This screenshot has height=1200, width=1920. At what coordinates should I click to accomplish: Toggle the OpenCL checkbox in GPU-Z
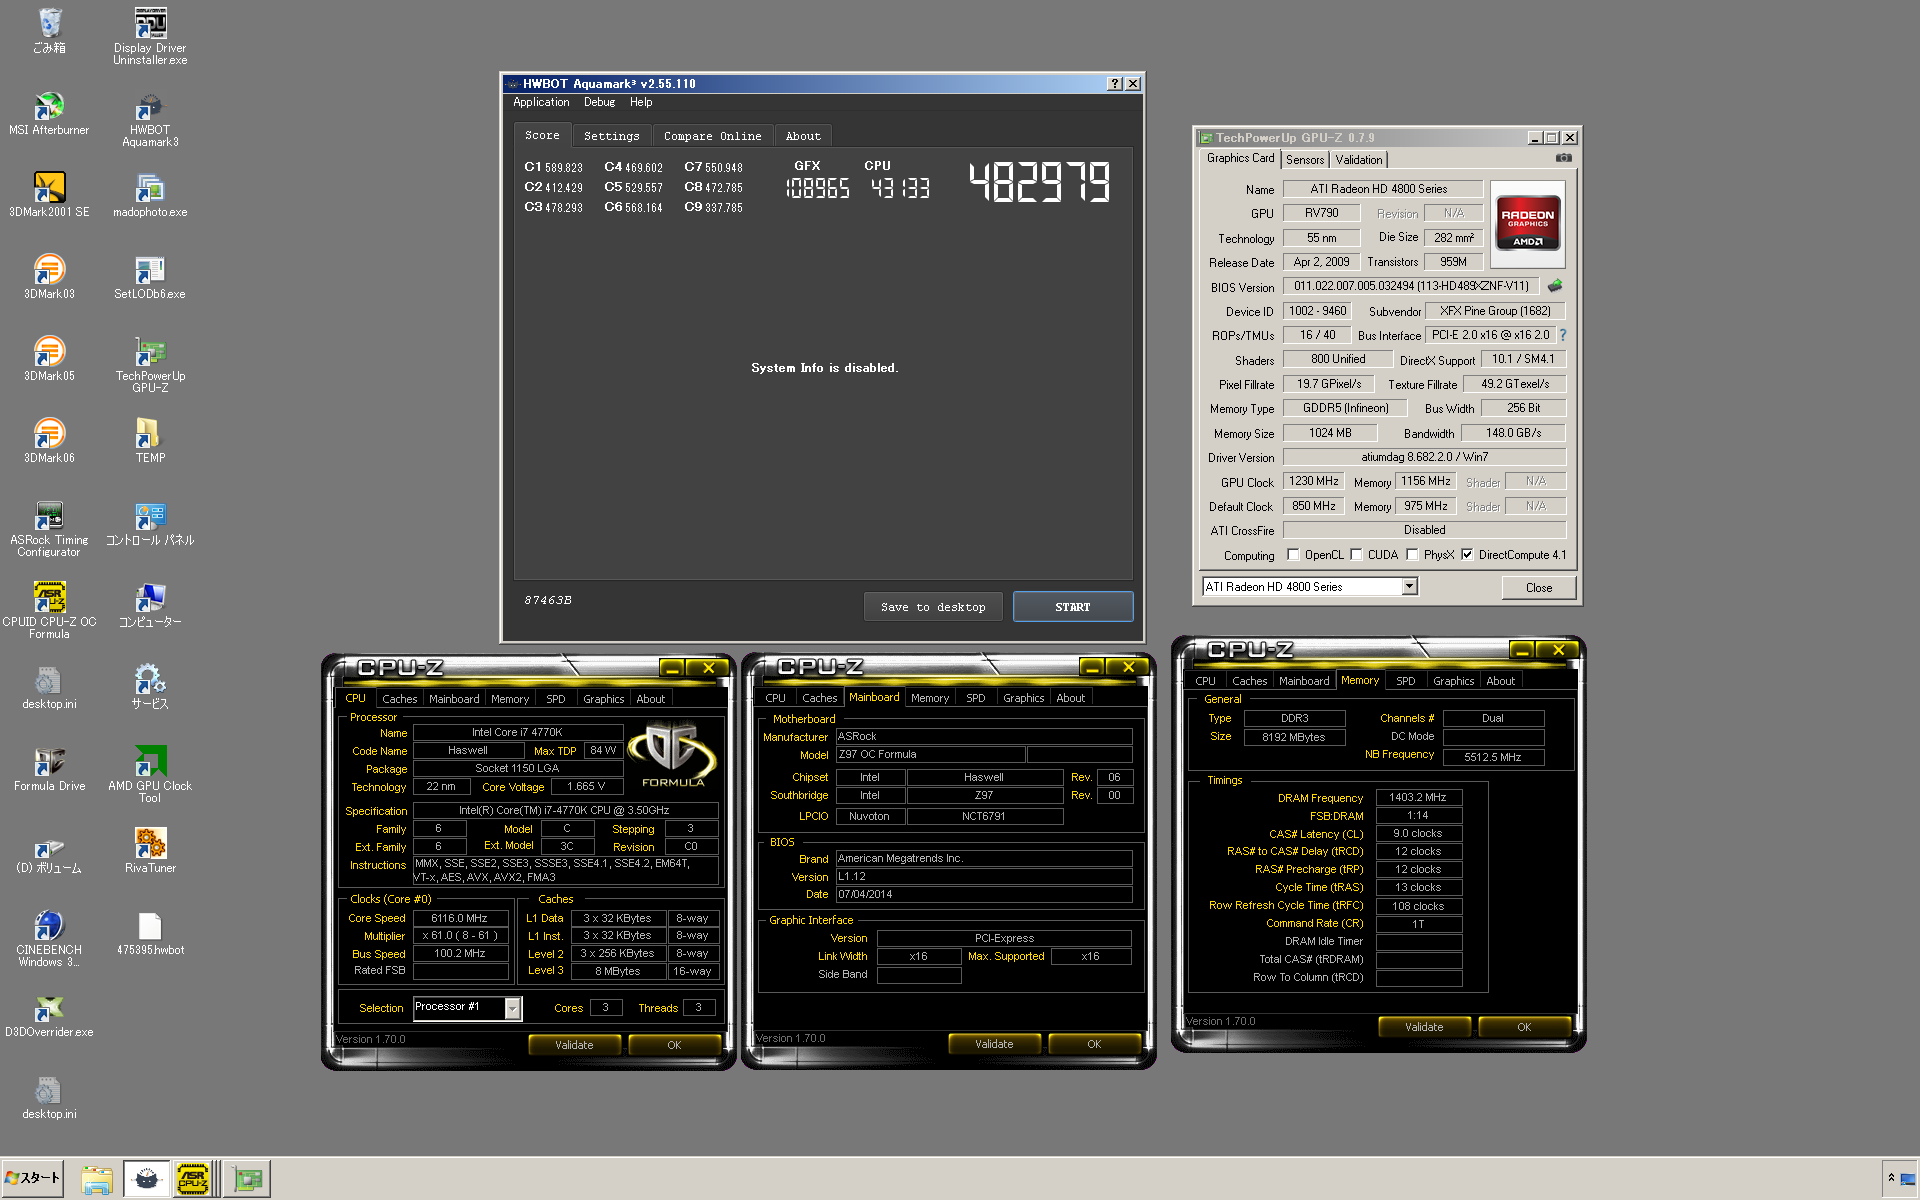(x=1293, y=554)
